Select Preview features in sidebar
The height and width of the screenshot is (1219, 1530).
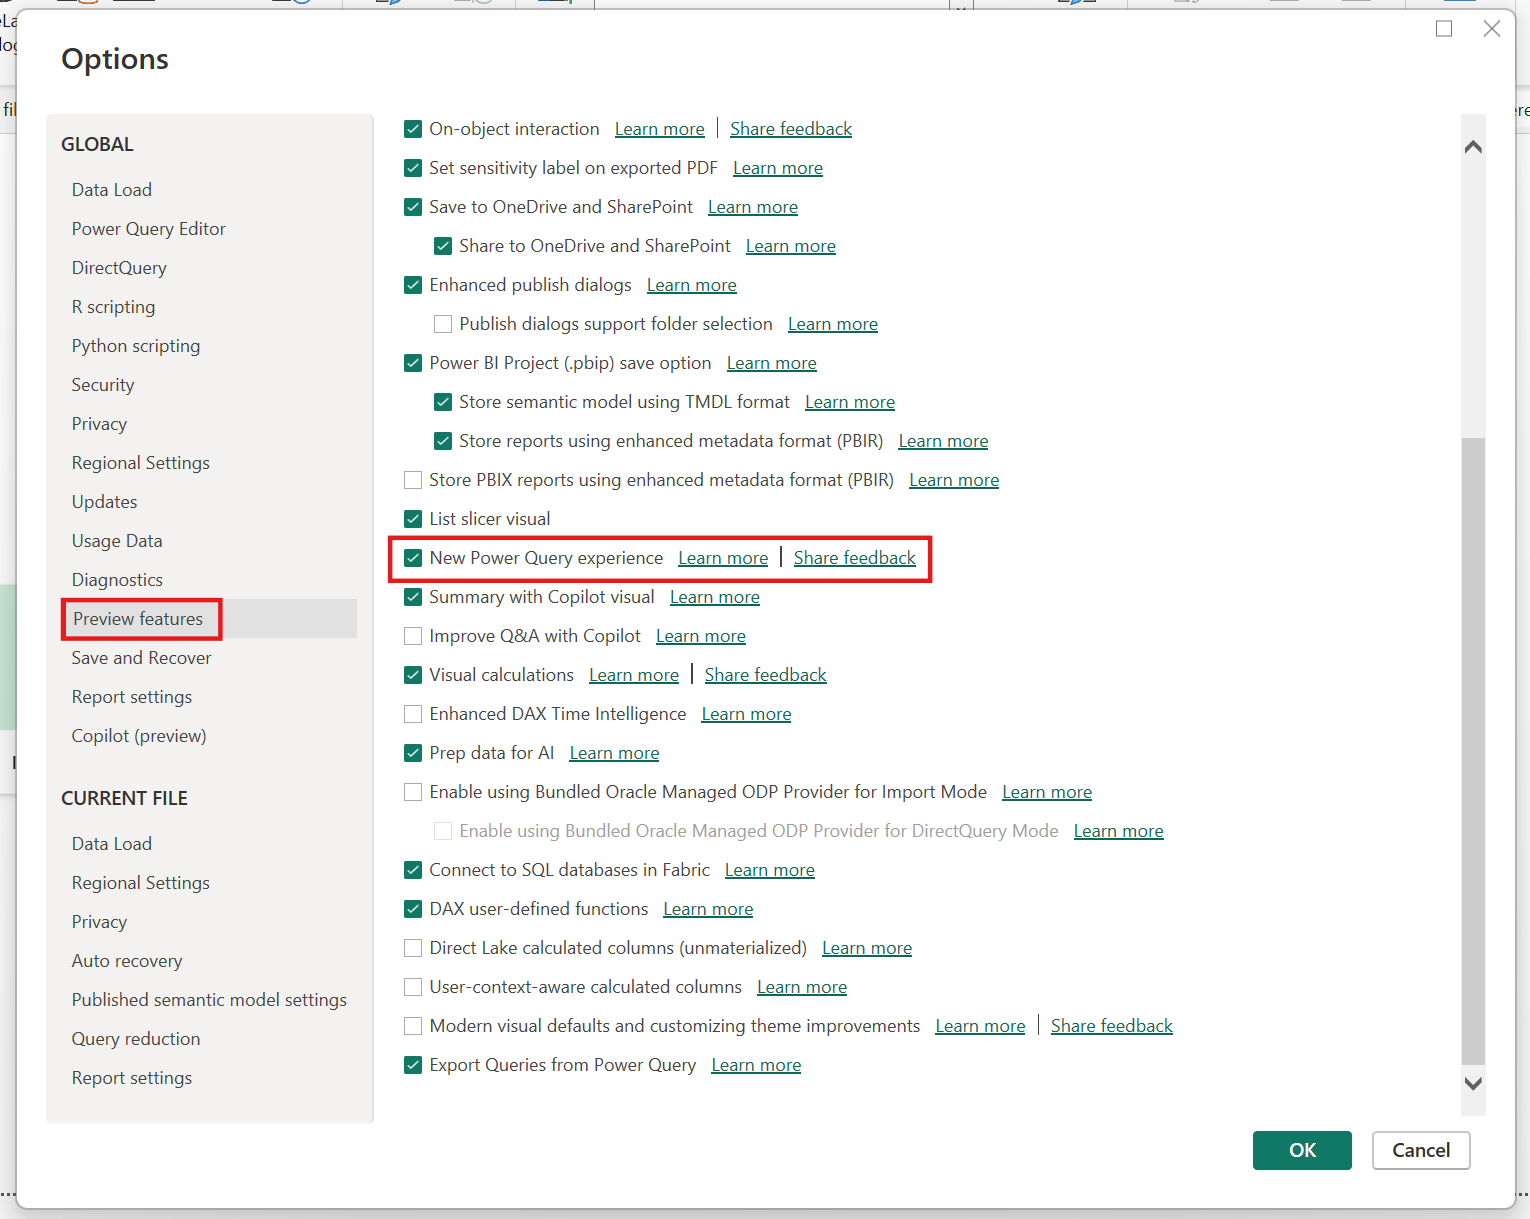(x=138, y=619)
